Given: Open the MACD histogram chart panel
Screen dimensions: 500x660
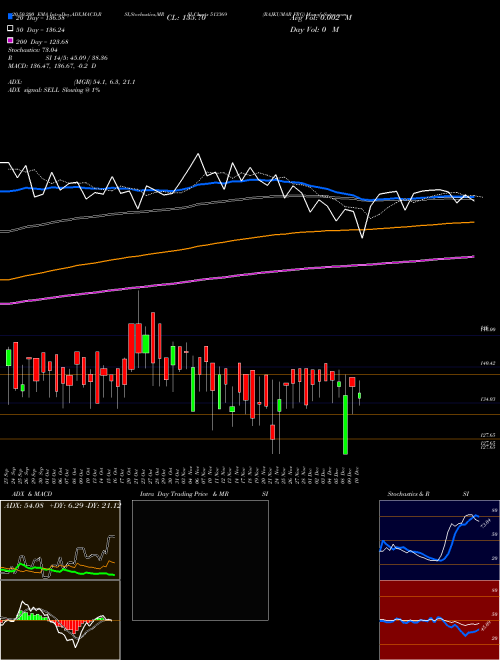Looking at the screenshot, I should 60,620.
